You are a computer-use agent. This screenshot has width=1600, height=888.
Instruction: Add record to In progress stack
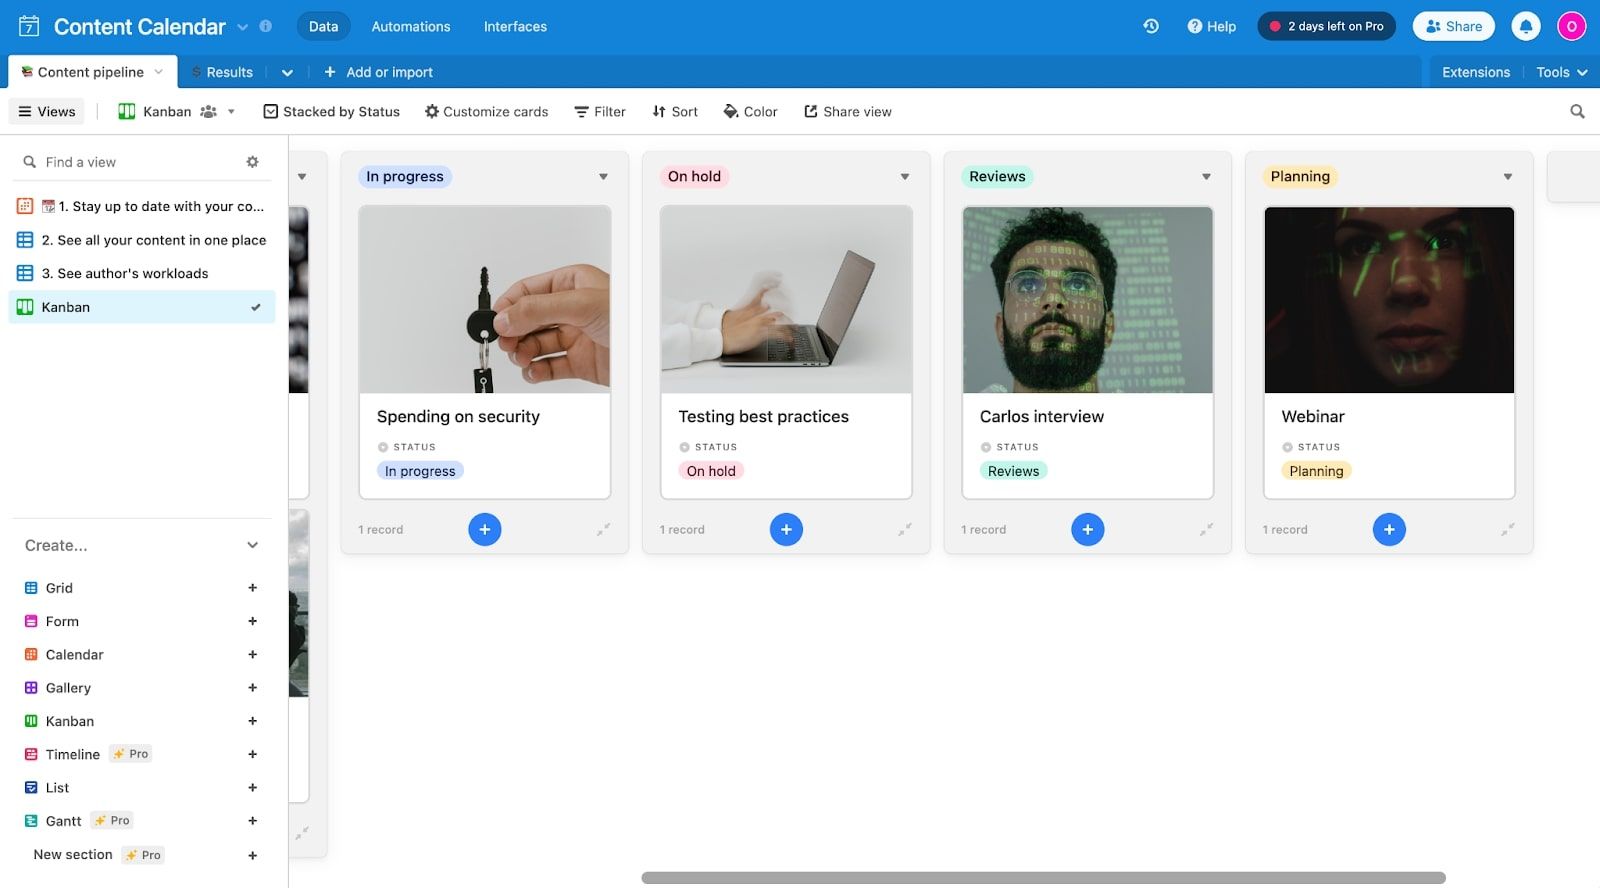tap(484, 529)
